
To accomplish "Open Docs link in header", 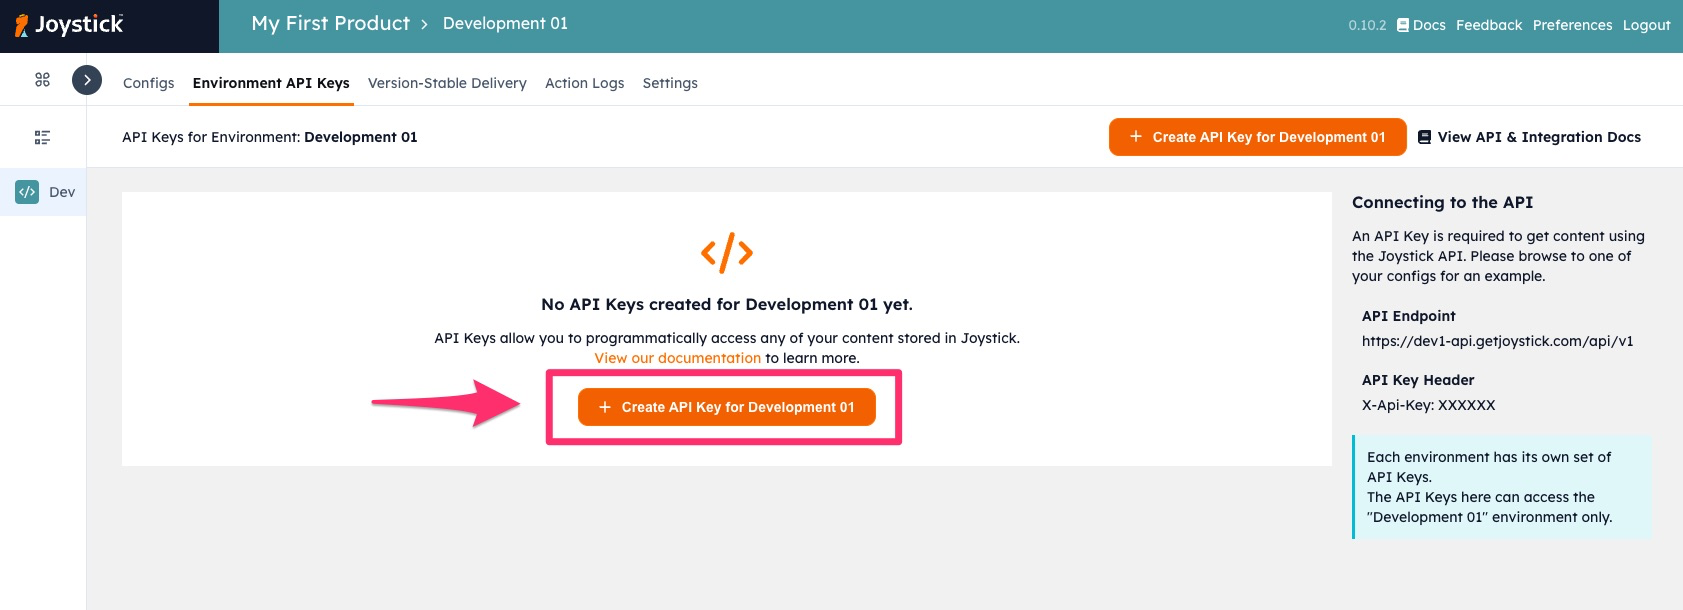I will (1421, 25).
